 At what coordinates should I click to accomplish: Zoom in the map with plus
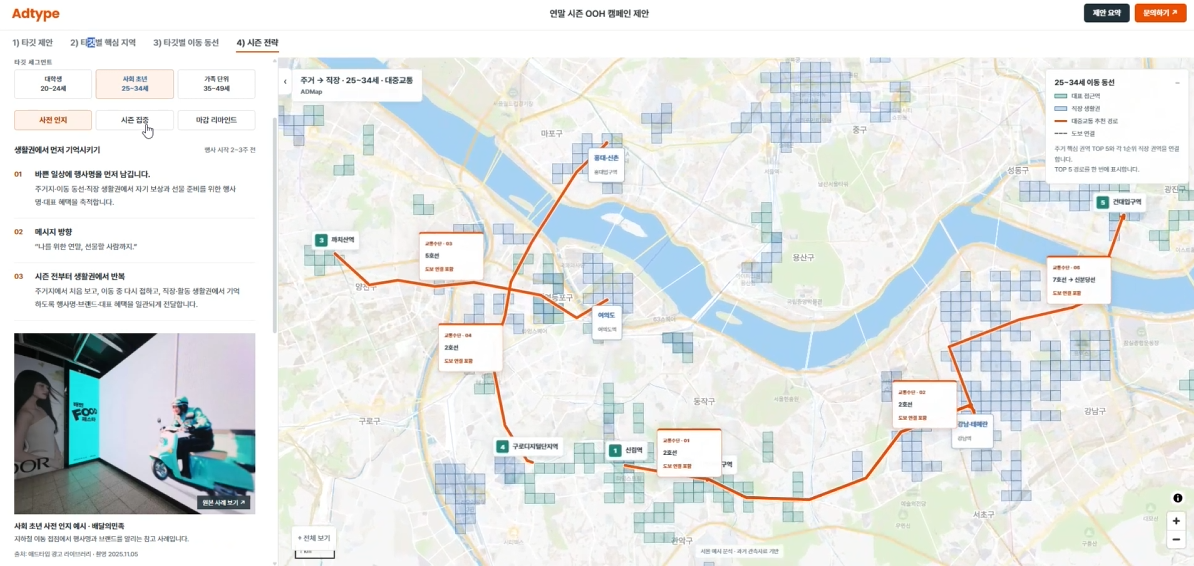[1176, 521]
